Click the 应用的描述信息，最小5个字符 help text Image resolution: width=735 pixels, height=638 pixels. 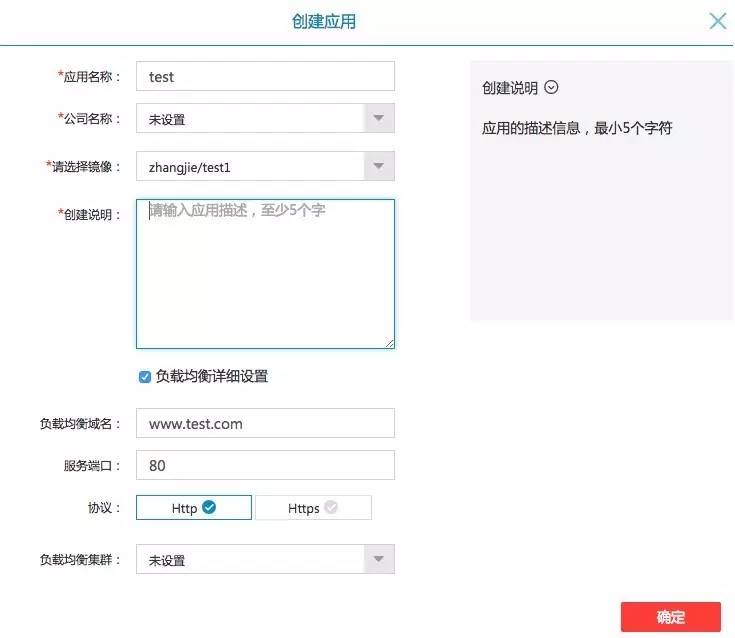(577, 128)
